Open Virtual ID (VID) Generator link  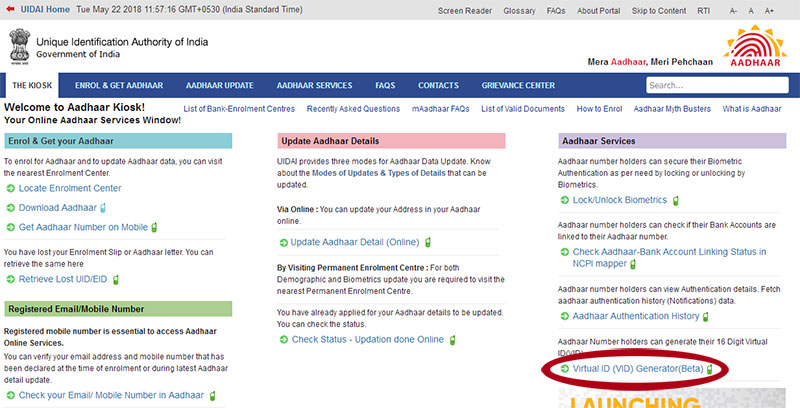point(636,369)
